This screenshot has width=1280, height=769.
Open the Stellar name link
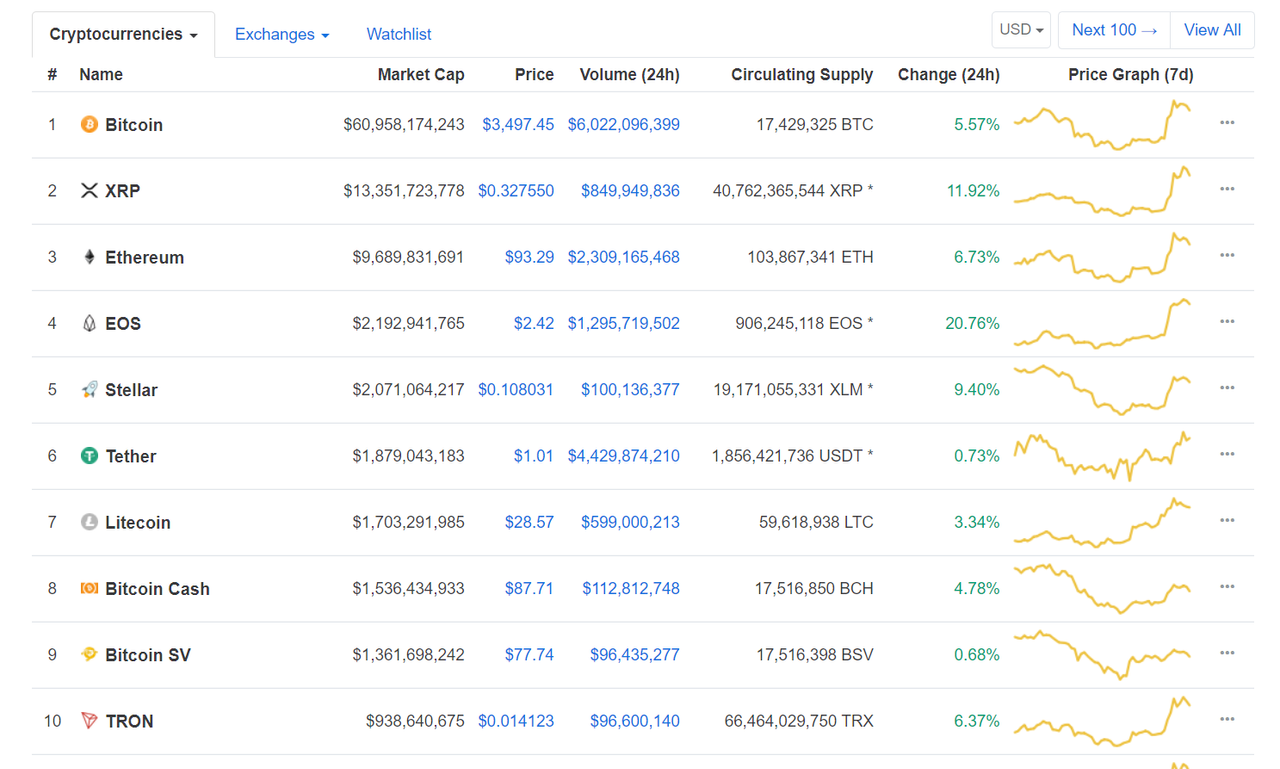tap(132, 390)
